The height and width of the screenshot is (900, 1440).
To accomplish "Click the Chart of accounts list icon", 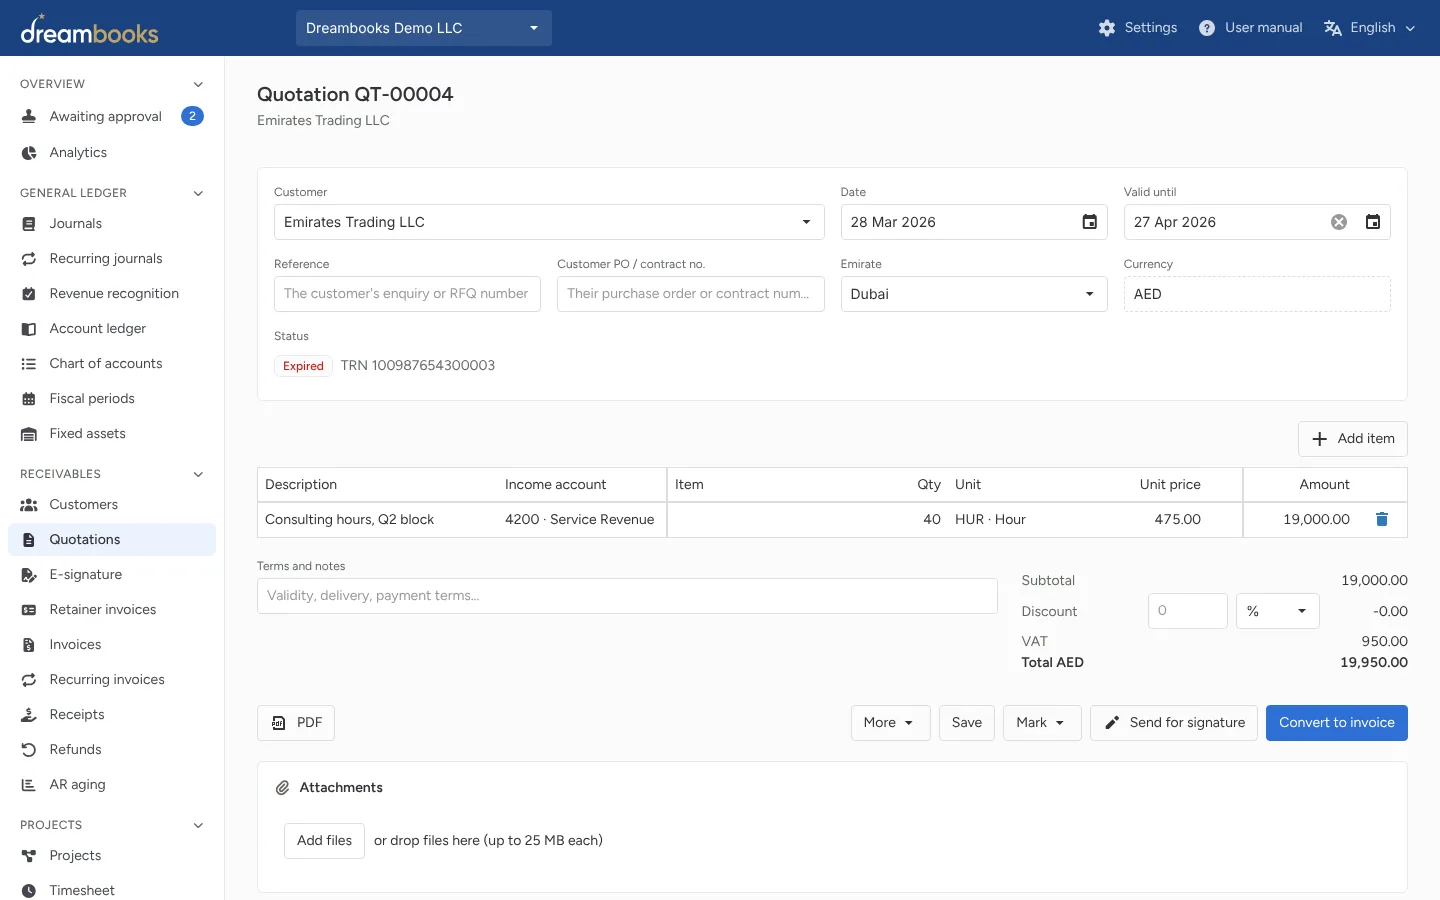I will 29,364.
